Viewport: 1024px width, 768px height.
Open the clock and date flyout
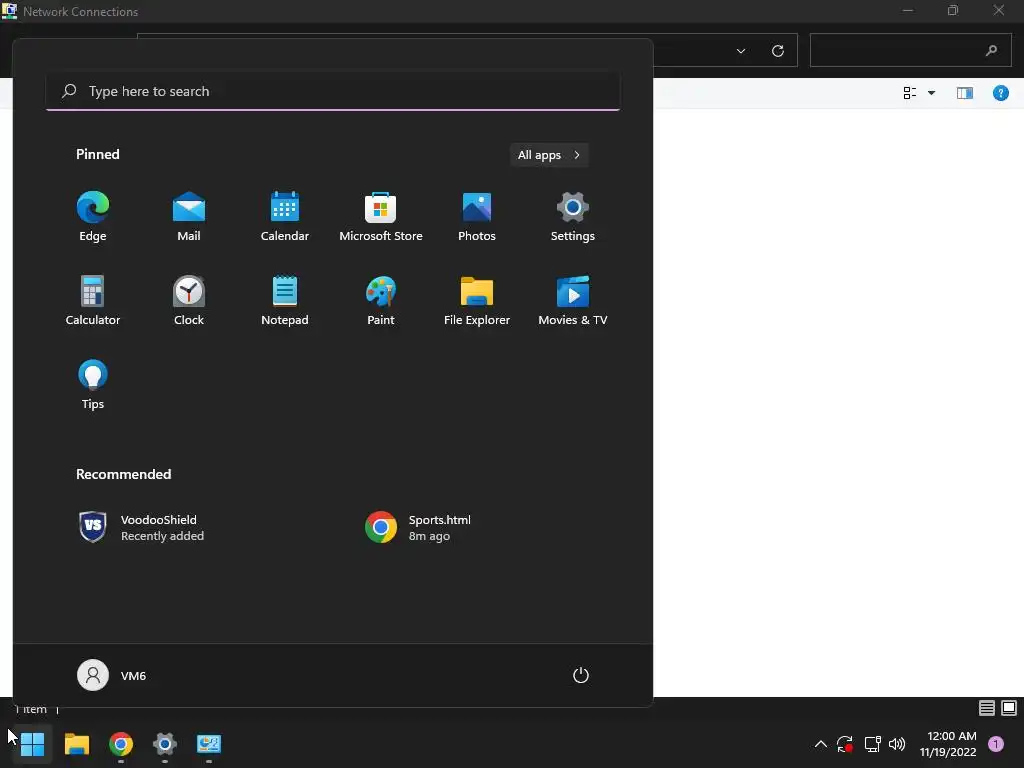(x=948, y=744)
